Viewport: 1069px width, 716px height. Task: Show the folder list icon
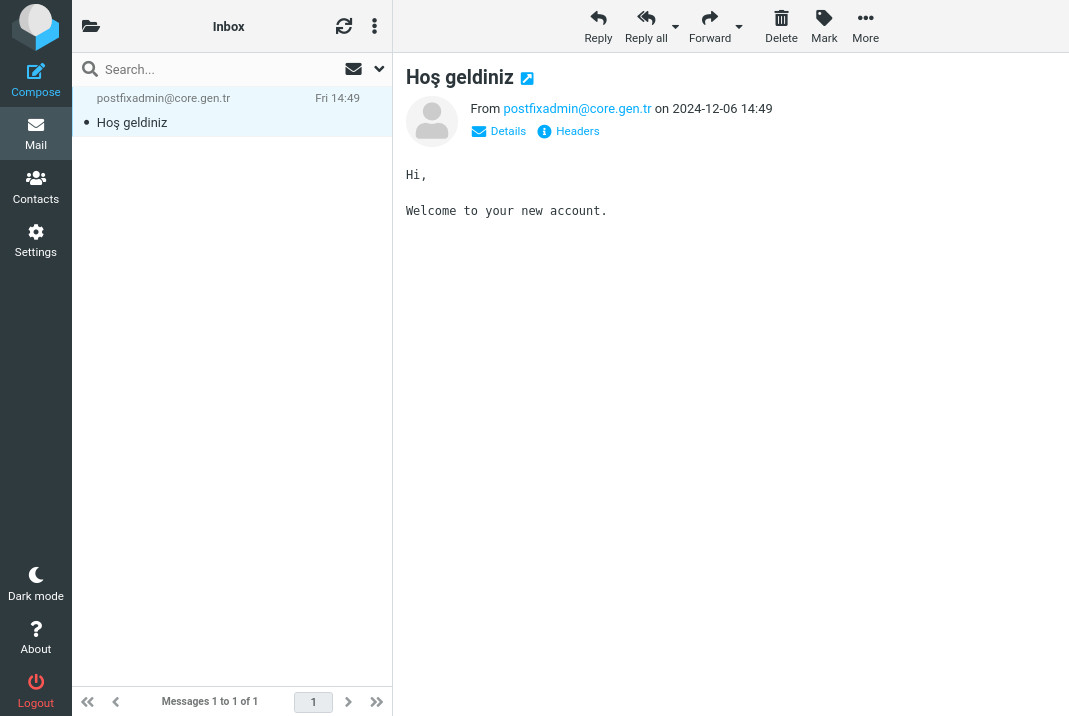point(91,27)
